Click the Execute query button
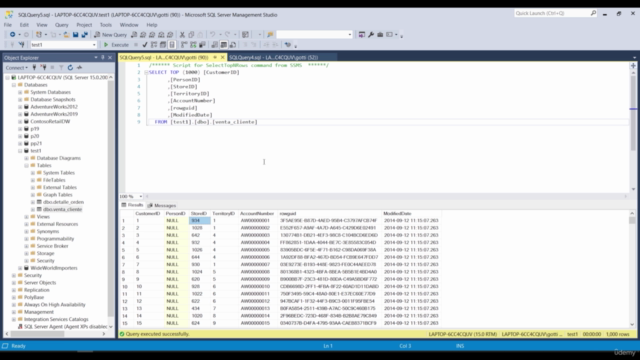 [116, 45]
